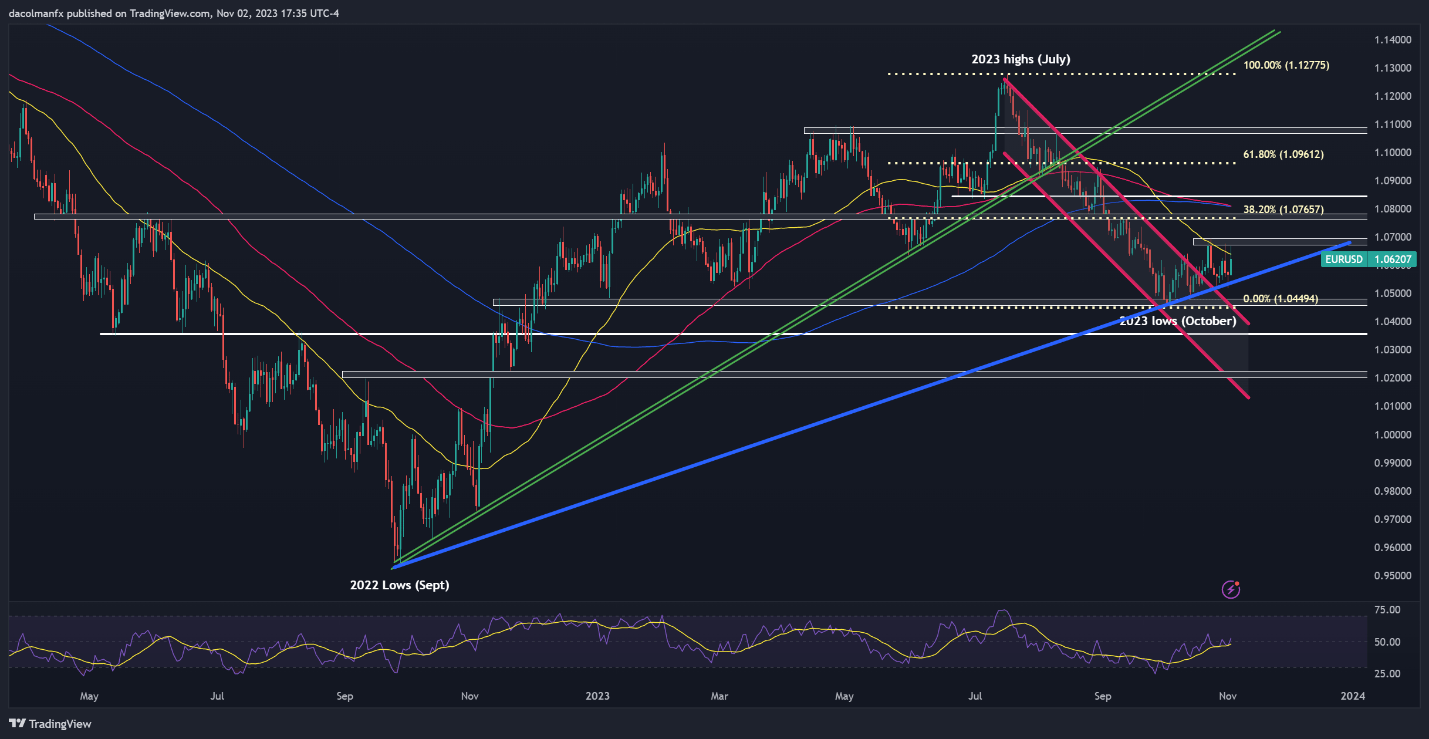Screen dimensions: 1429x739
Task: Click the 1.00000 price axis label
Action: click(1391, 435)
